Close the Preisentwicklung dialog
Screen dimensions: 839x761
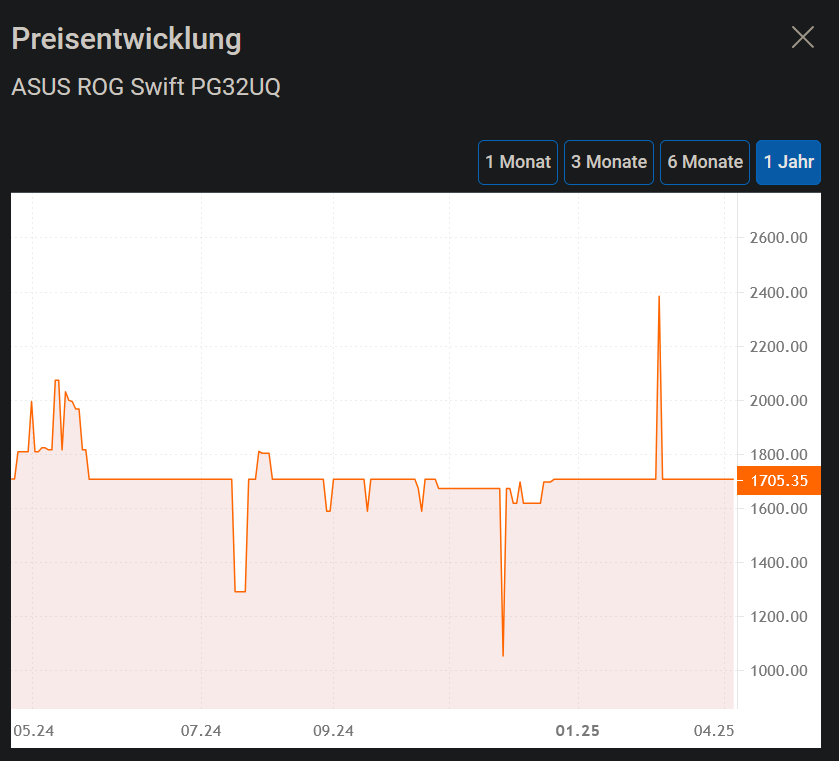tap(802, 36)
